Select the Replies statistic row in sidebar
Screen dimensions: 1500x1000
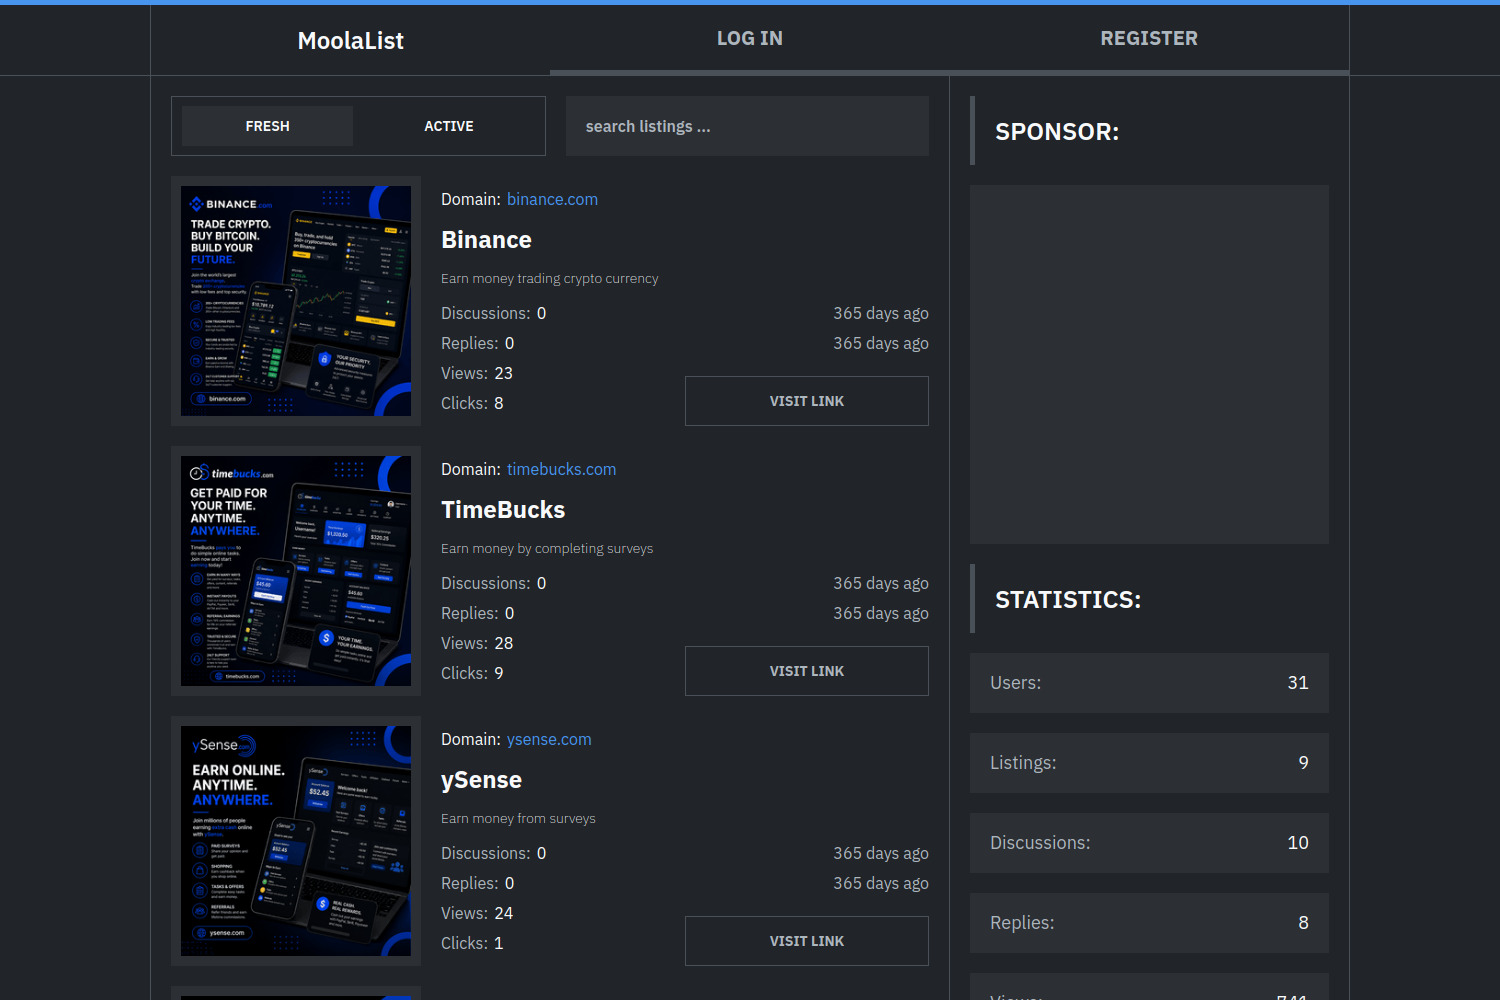[1149, 923]
